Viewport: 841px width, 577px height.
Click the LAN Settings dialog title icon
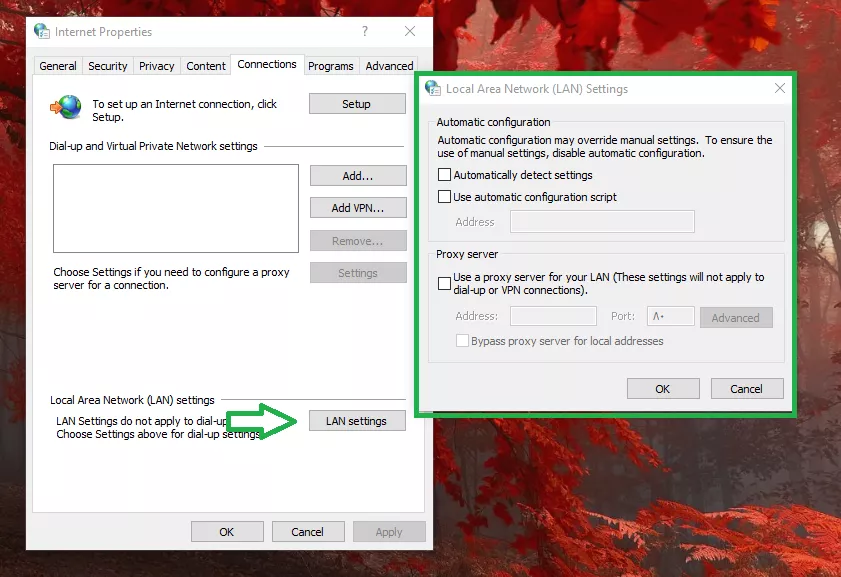[x=432, y=88]
